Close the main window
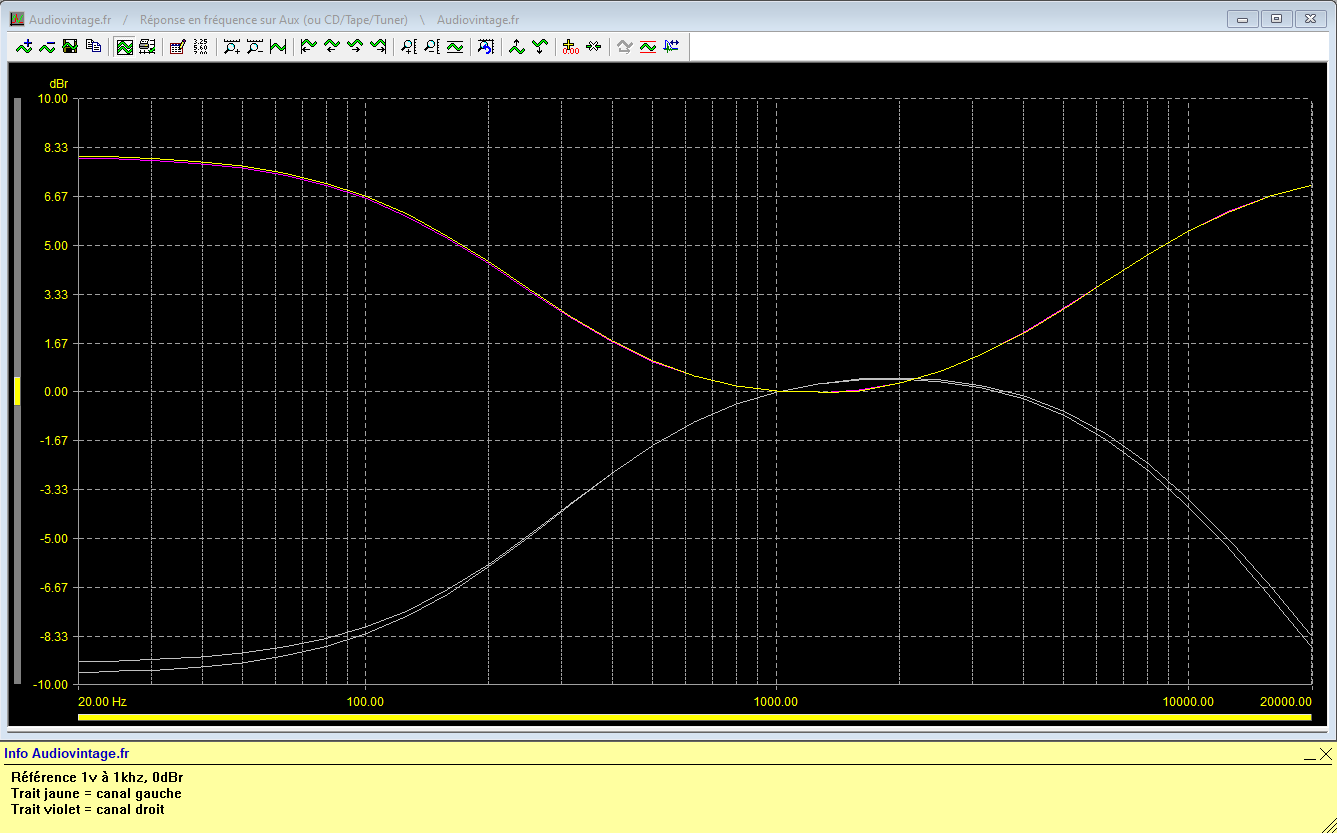This screenshot has height=833, width=1337. (1310, 18)
